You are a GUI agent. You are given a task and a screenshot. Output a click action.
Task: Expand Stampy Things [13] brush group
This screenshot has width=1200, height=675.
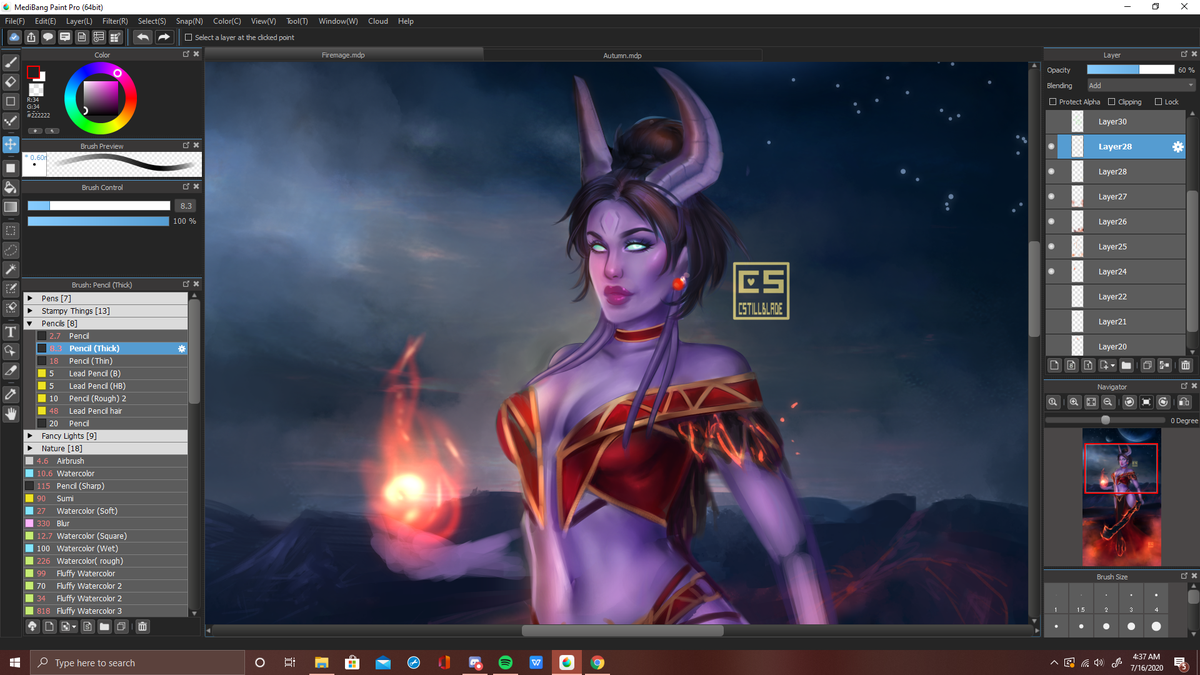[31, 311]
